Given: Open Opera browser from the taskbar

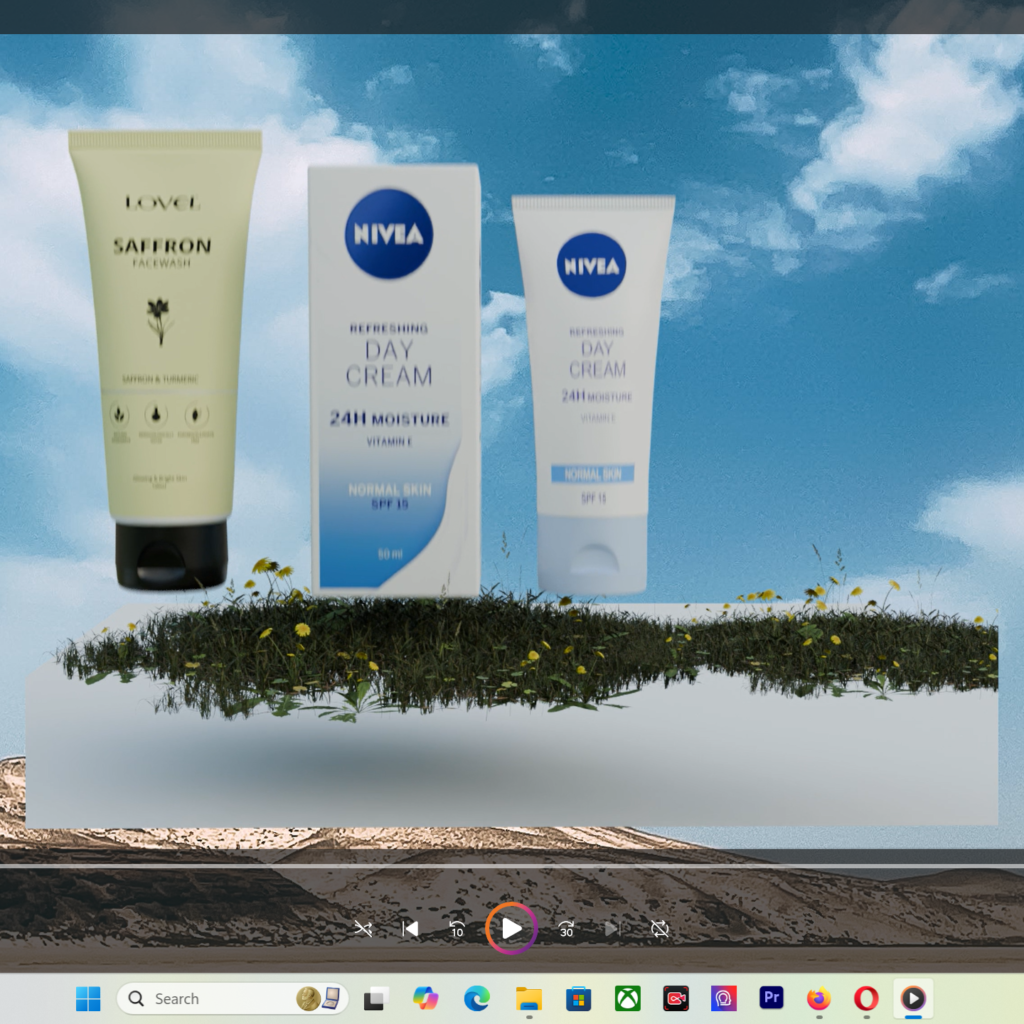Looking at the screenshot, I should tap(867, 998).
